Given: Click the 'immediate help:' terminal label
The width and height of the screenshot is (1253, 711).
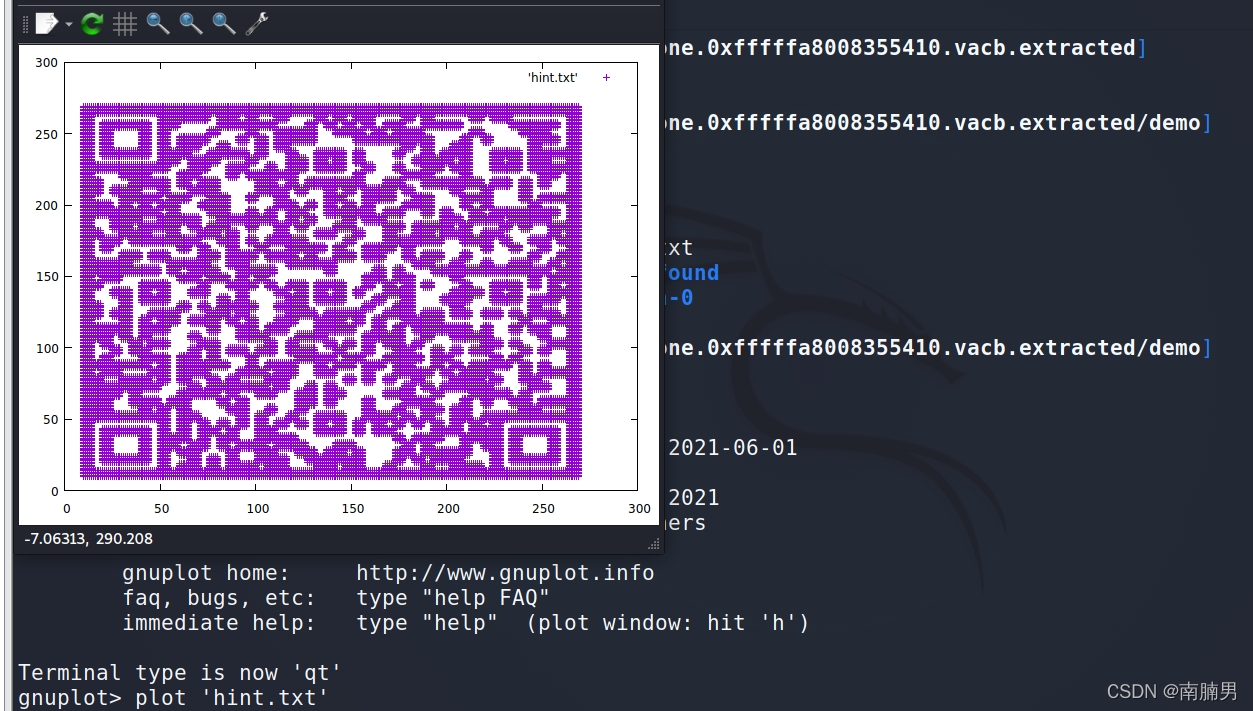Looking at the screenshot, I should (x=219, y=623).
